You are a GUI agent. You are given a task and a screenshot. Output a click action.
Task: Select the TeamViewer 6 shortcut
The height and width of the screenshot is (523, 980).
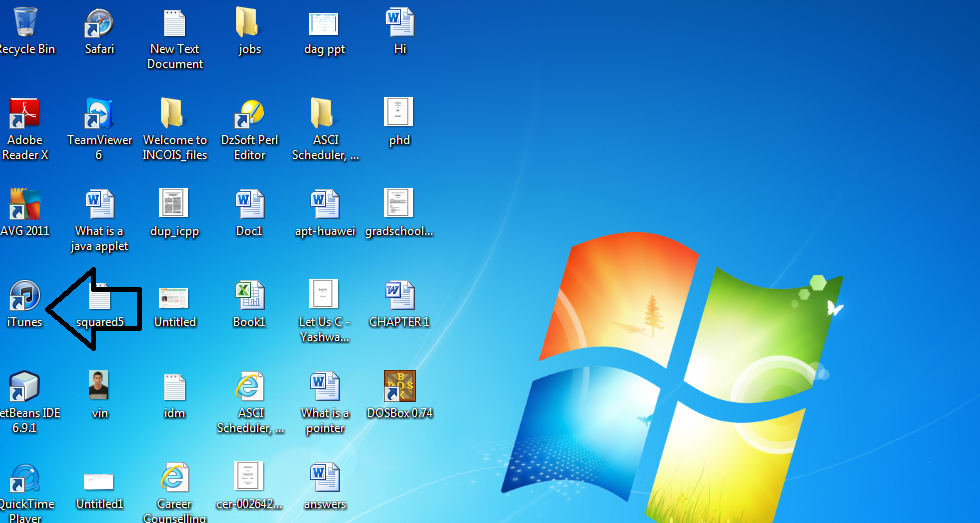click(99, 114)
